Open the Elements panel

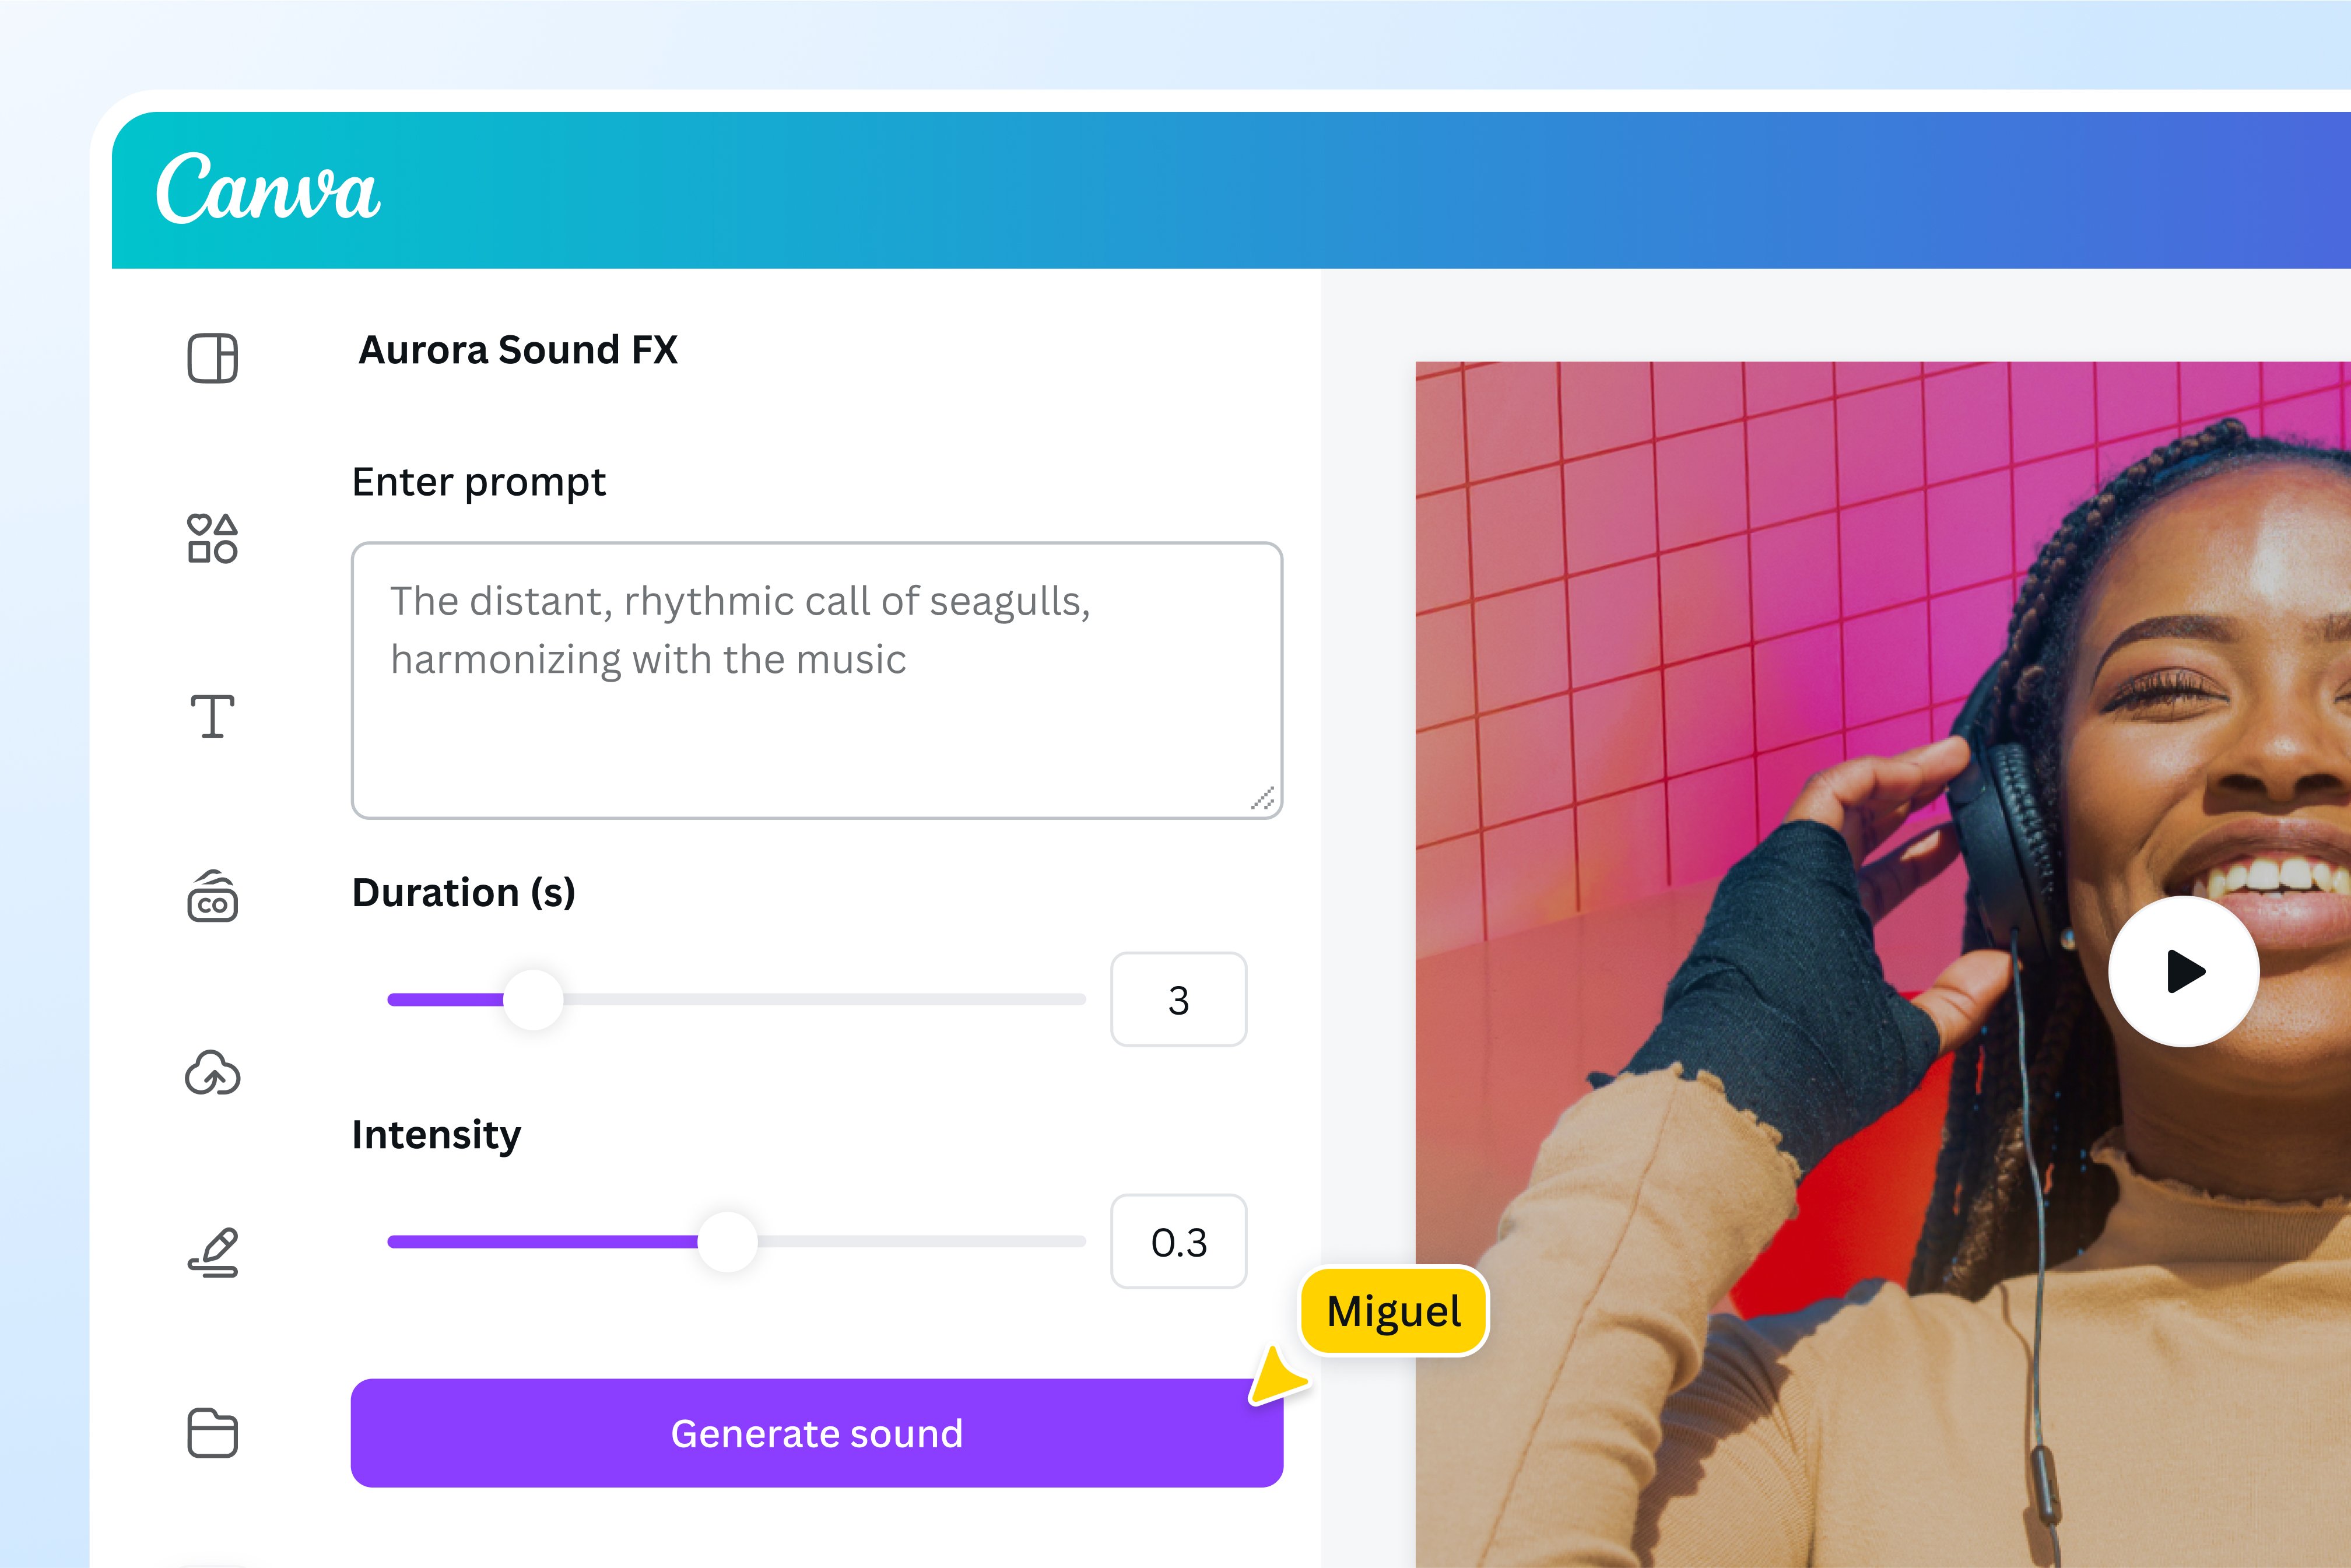tap(213, 540)
